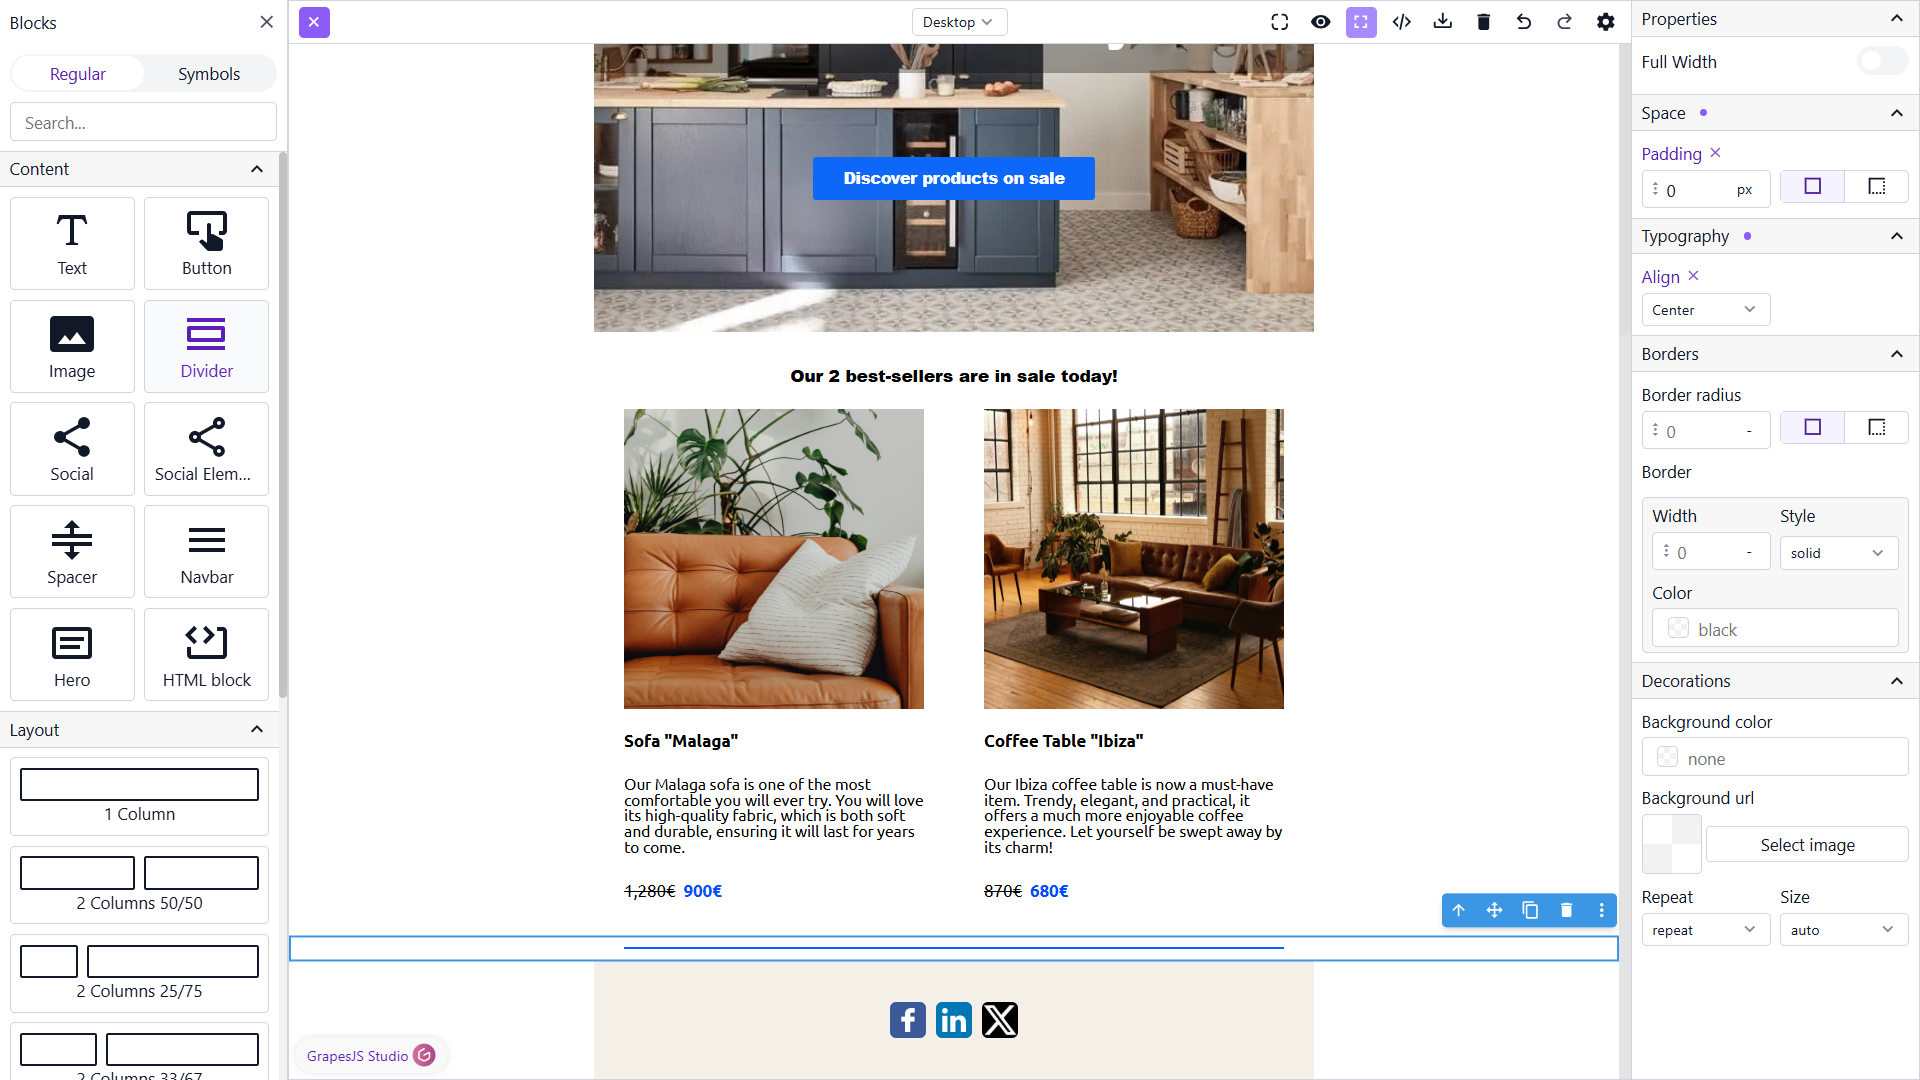Select the Regular blocks tab
1920x1080 pixels.
(x=78, y=74)
